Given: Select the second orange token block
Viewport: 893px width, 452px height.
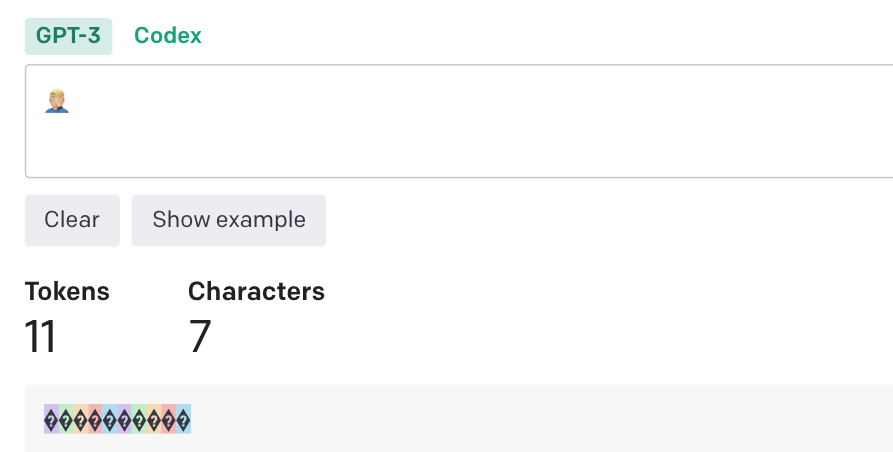Looking at the screenshot, I should click(154, 420).
